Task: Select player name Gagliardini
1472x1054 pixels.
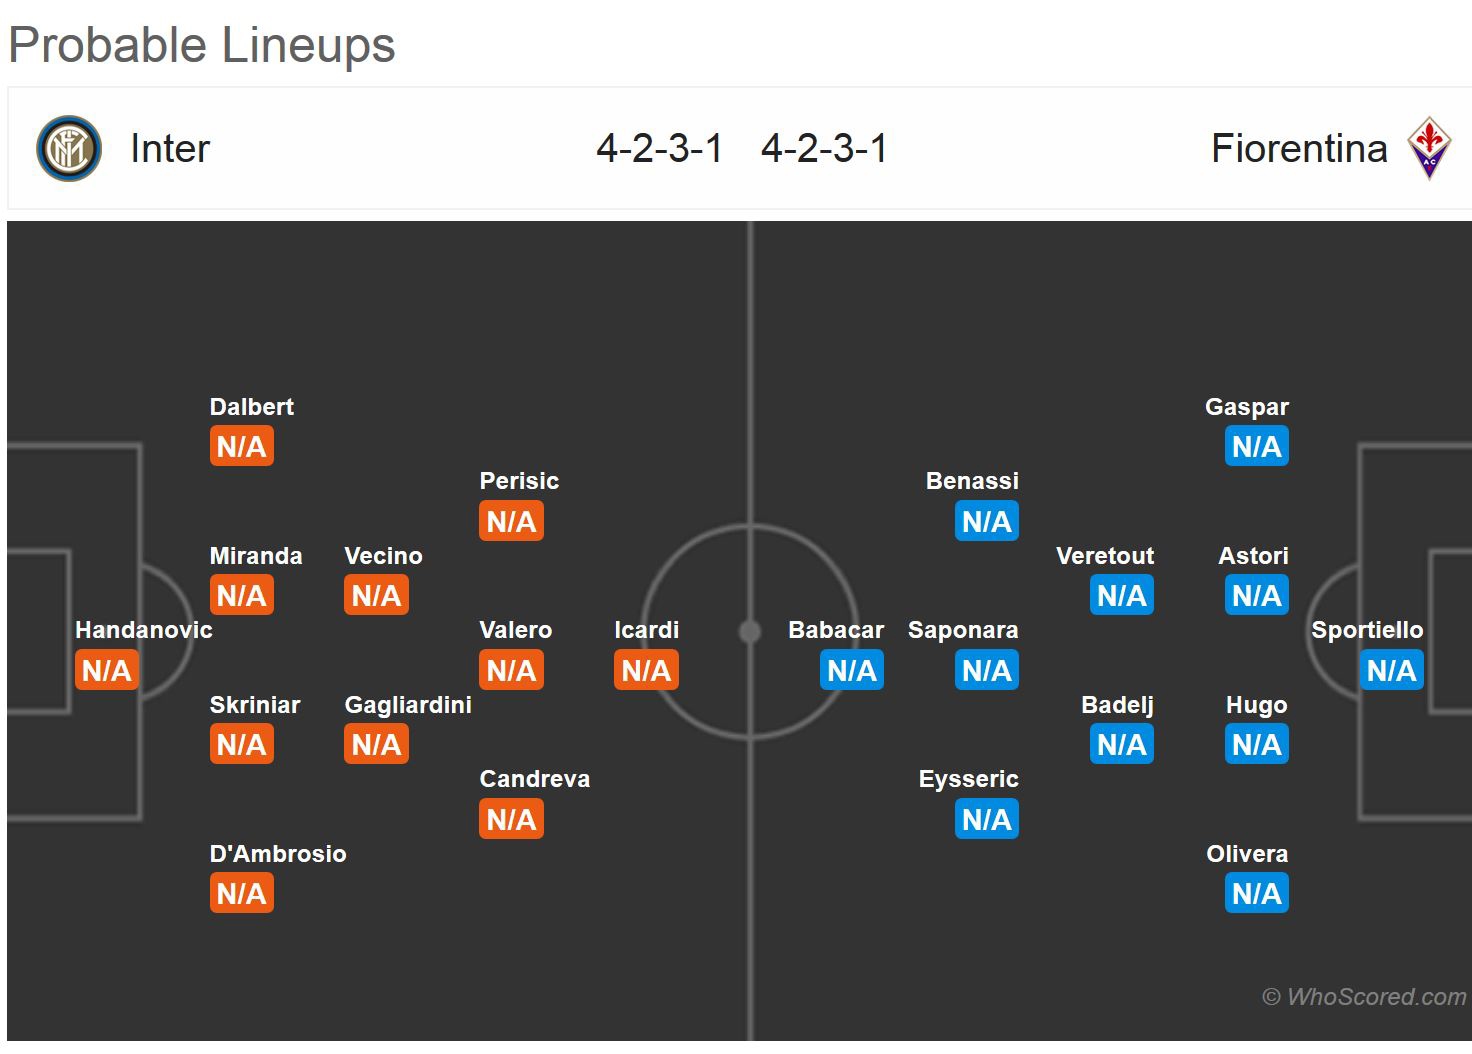Action: (407, 705)
